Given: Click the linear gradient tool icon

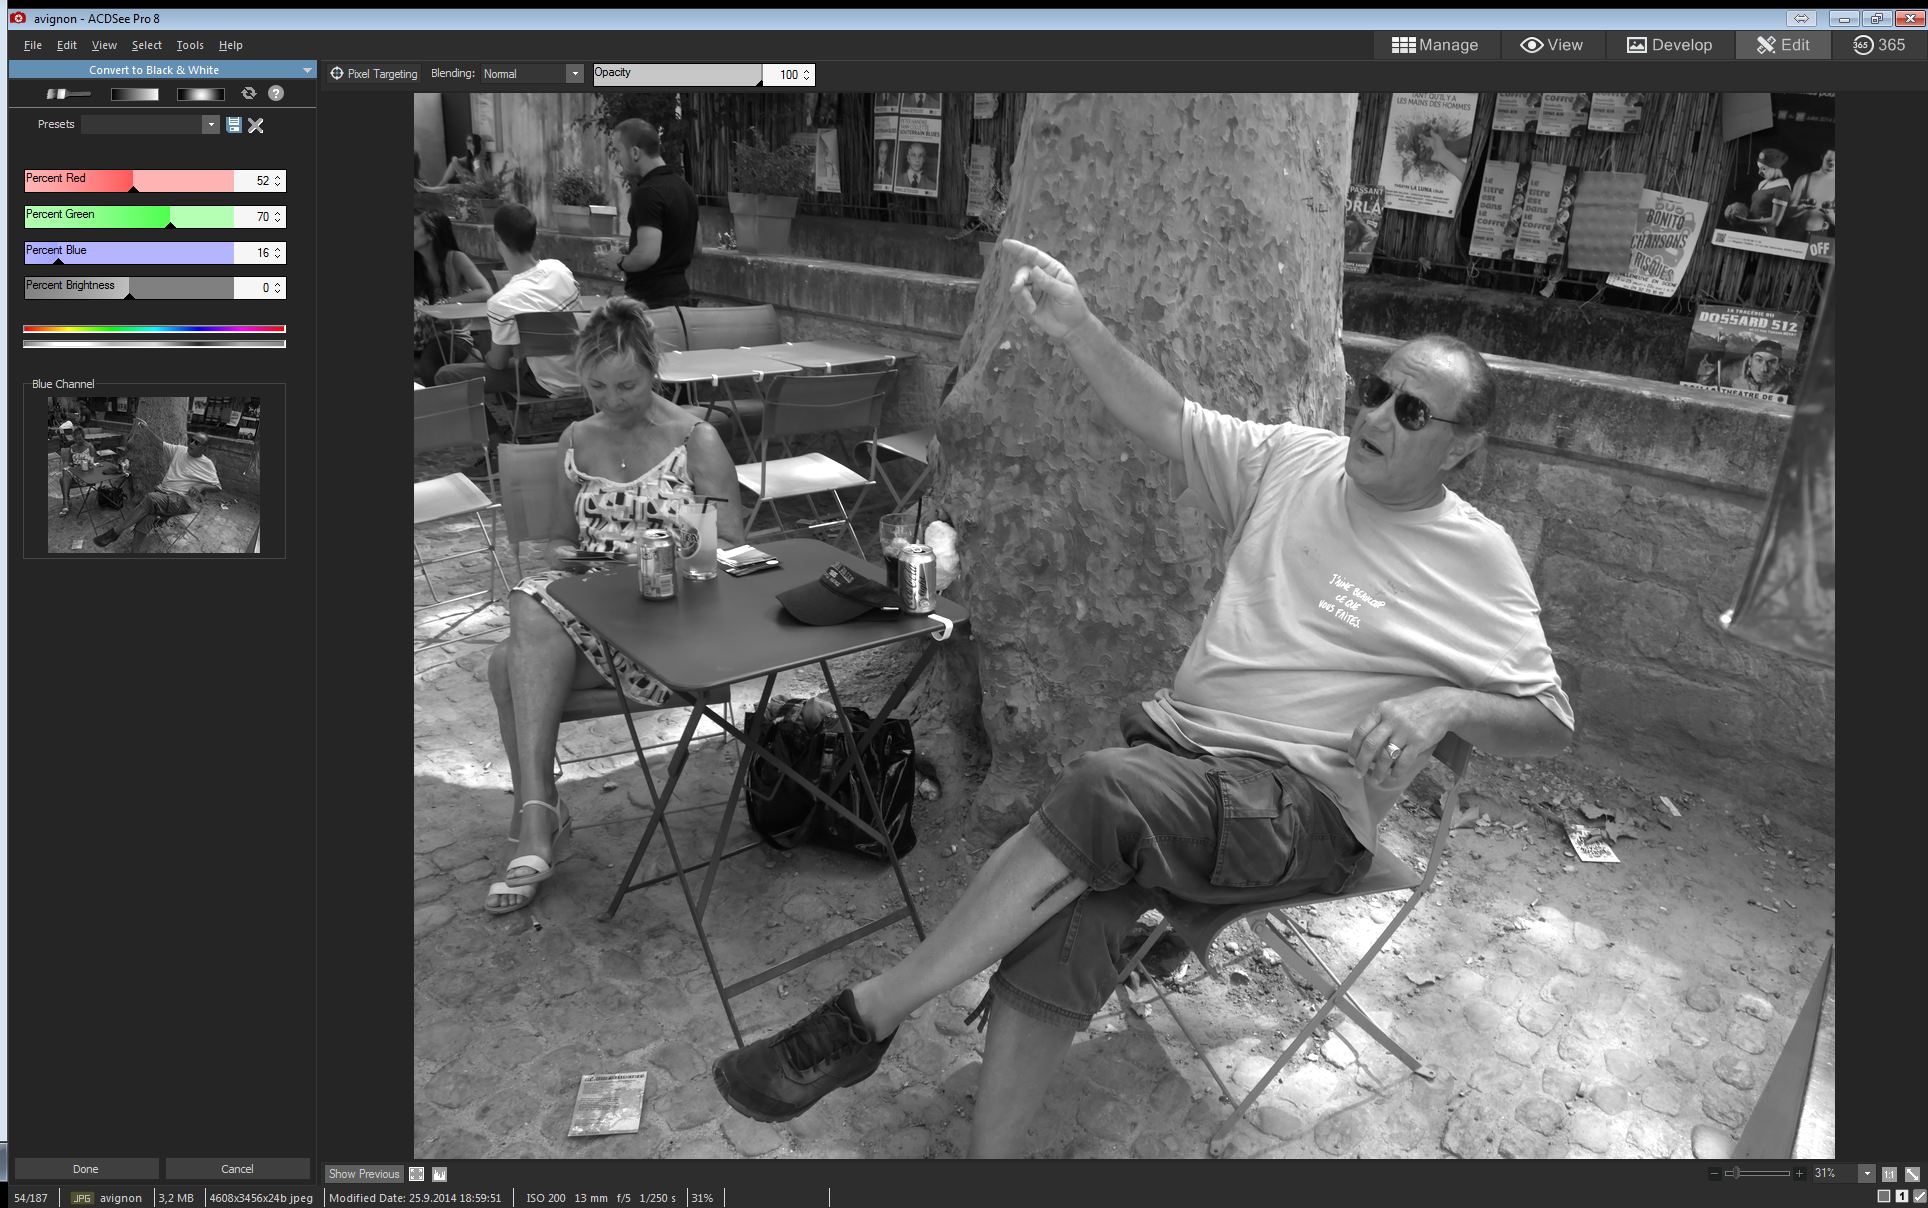Looking at the screenshot, I should pos(134,94).
